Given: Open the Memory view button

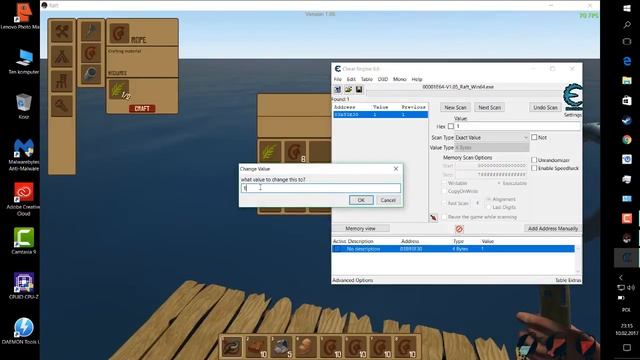Looking at the screenshot, I should (360, 229).
